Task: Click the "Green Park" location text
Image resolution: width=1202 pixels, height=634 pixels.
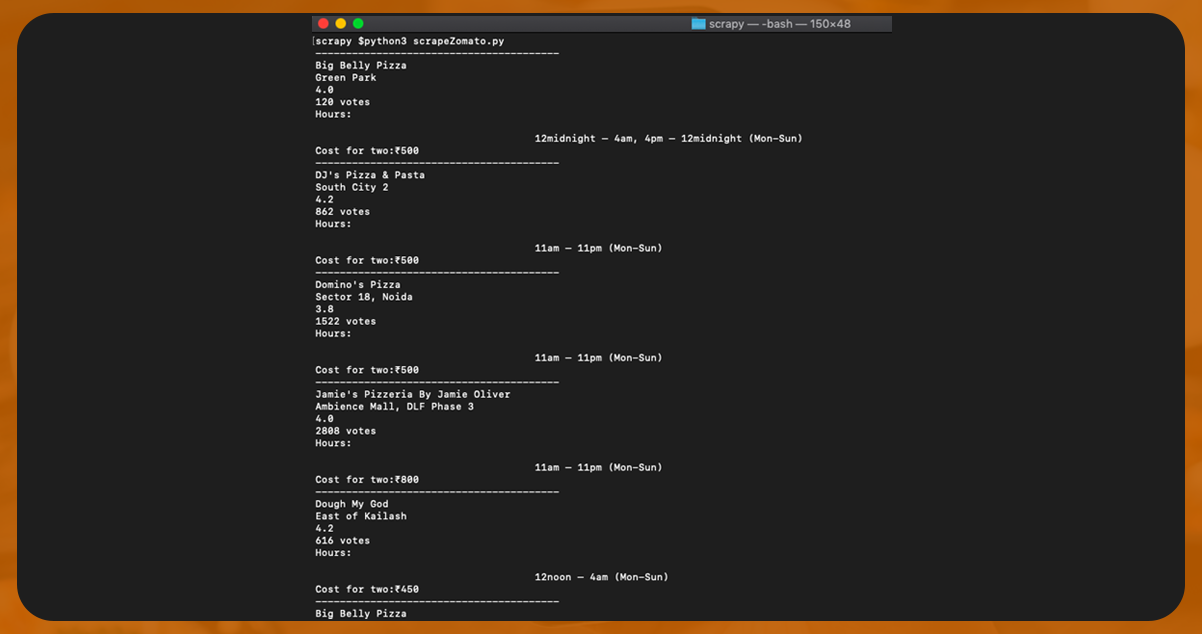Action: tap(345, 78)
